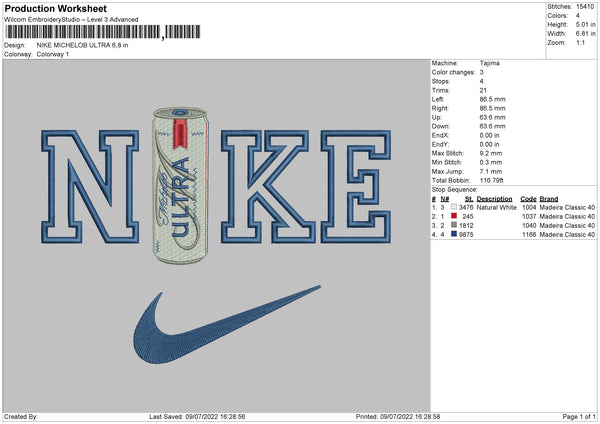The width and height of the screenshot is (600, 424).
Task: Click the Code column header
Action: (528, 199)
